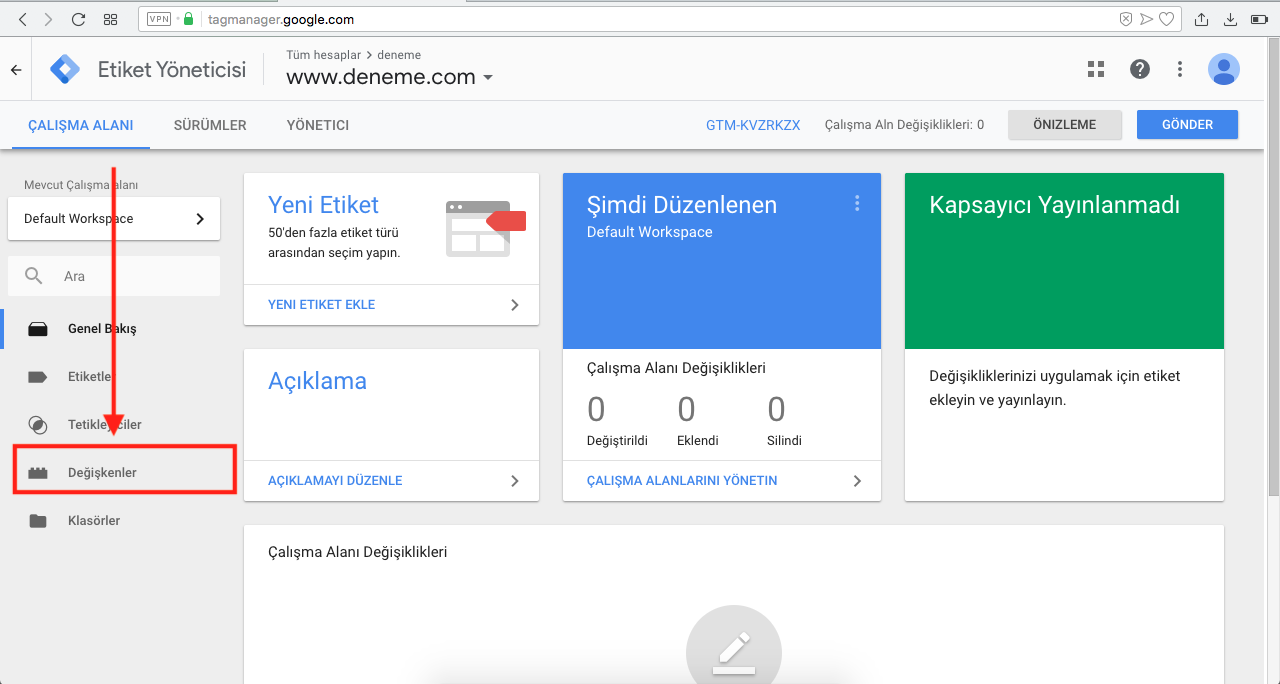Bookmark page with the heart icon

(1166, 19)
